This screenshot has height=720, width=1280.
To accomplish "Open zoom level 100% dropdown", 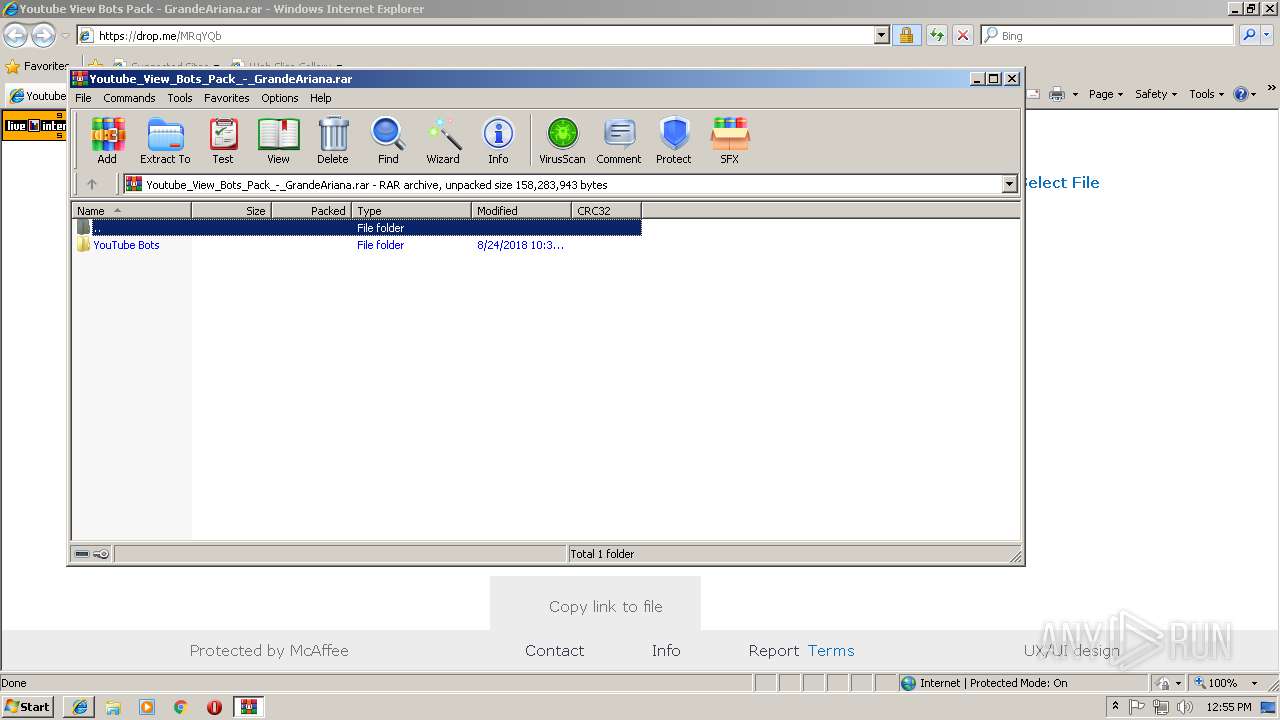I will tap(1254, 683).
